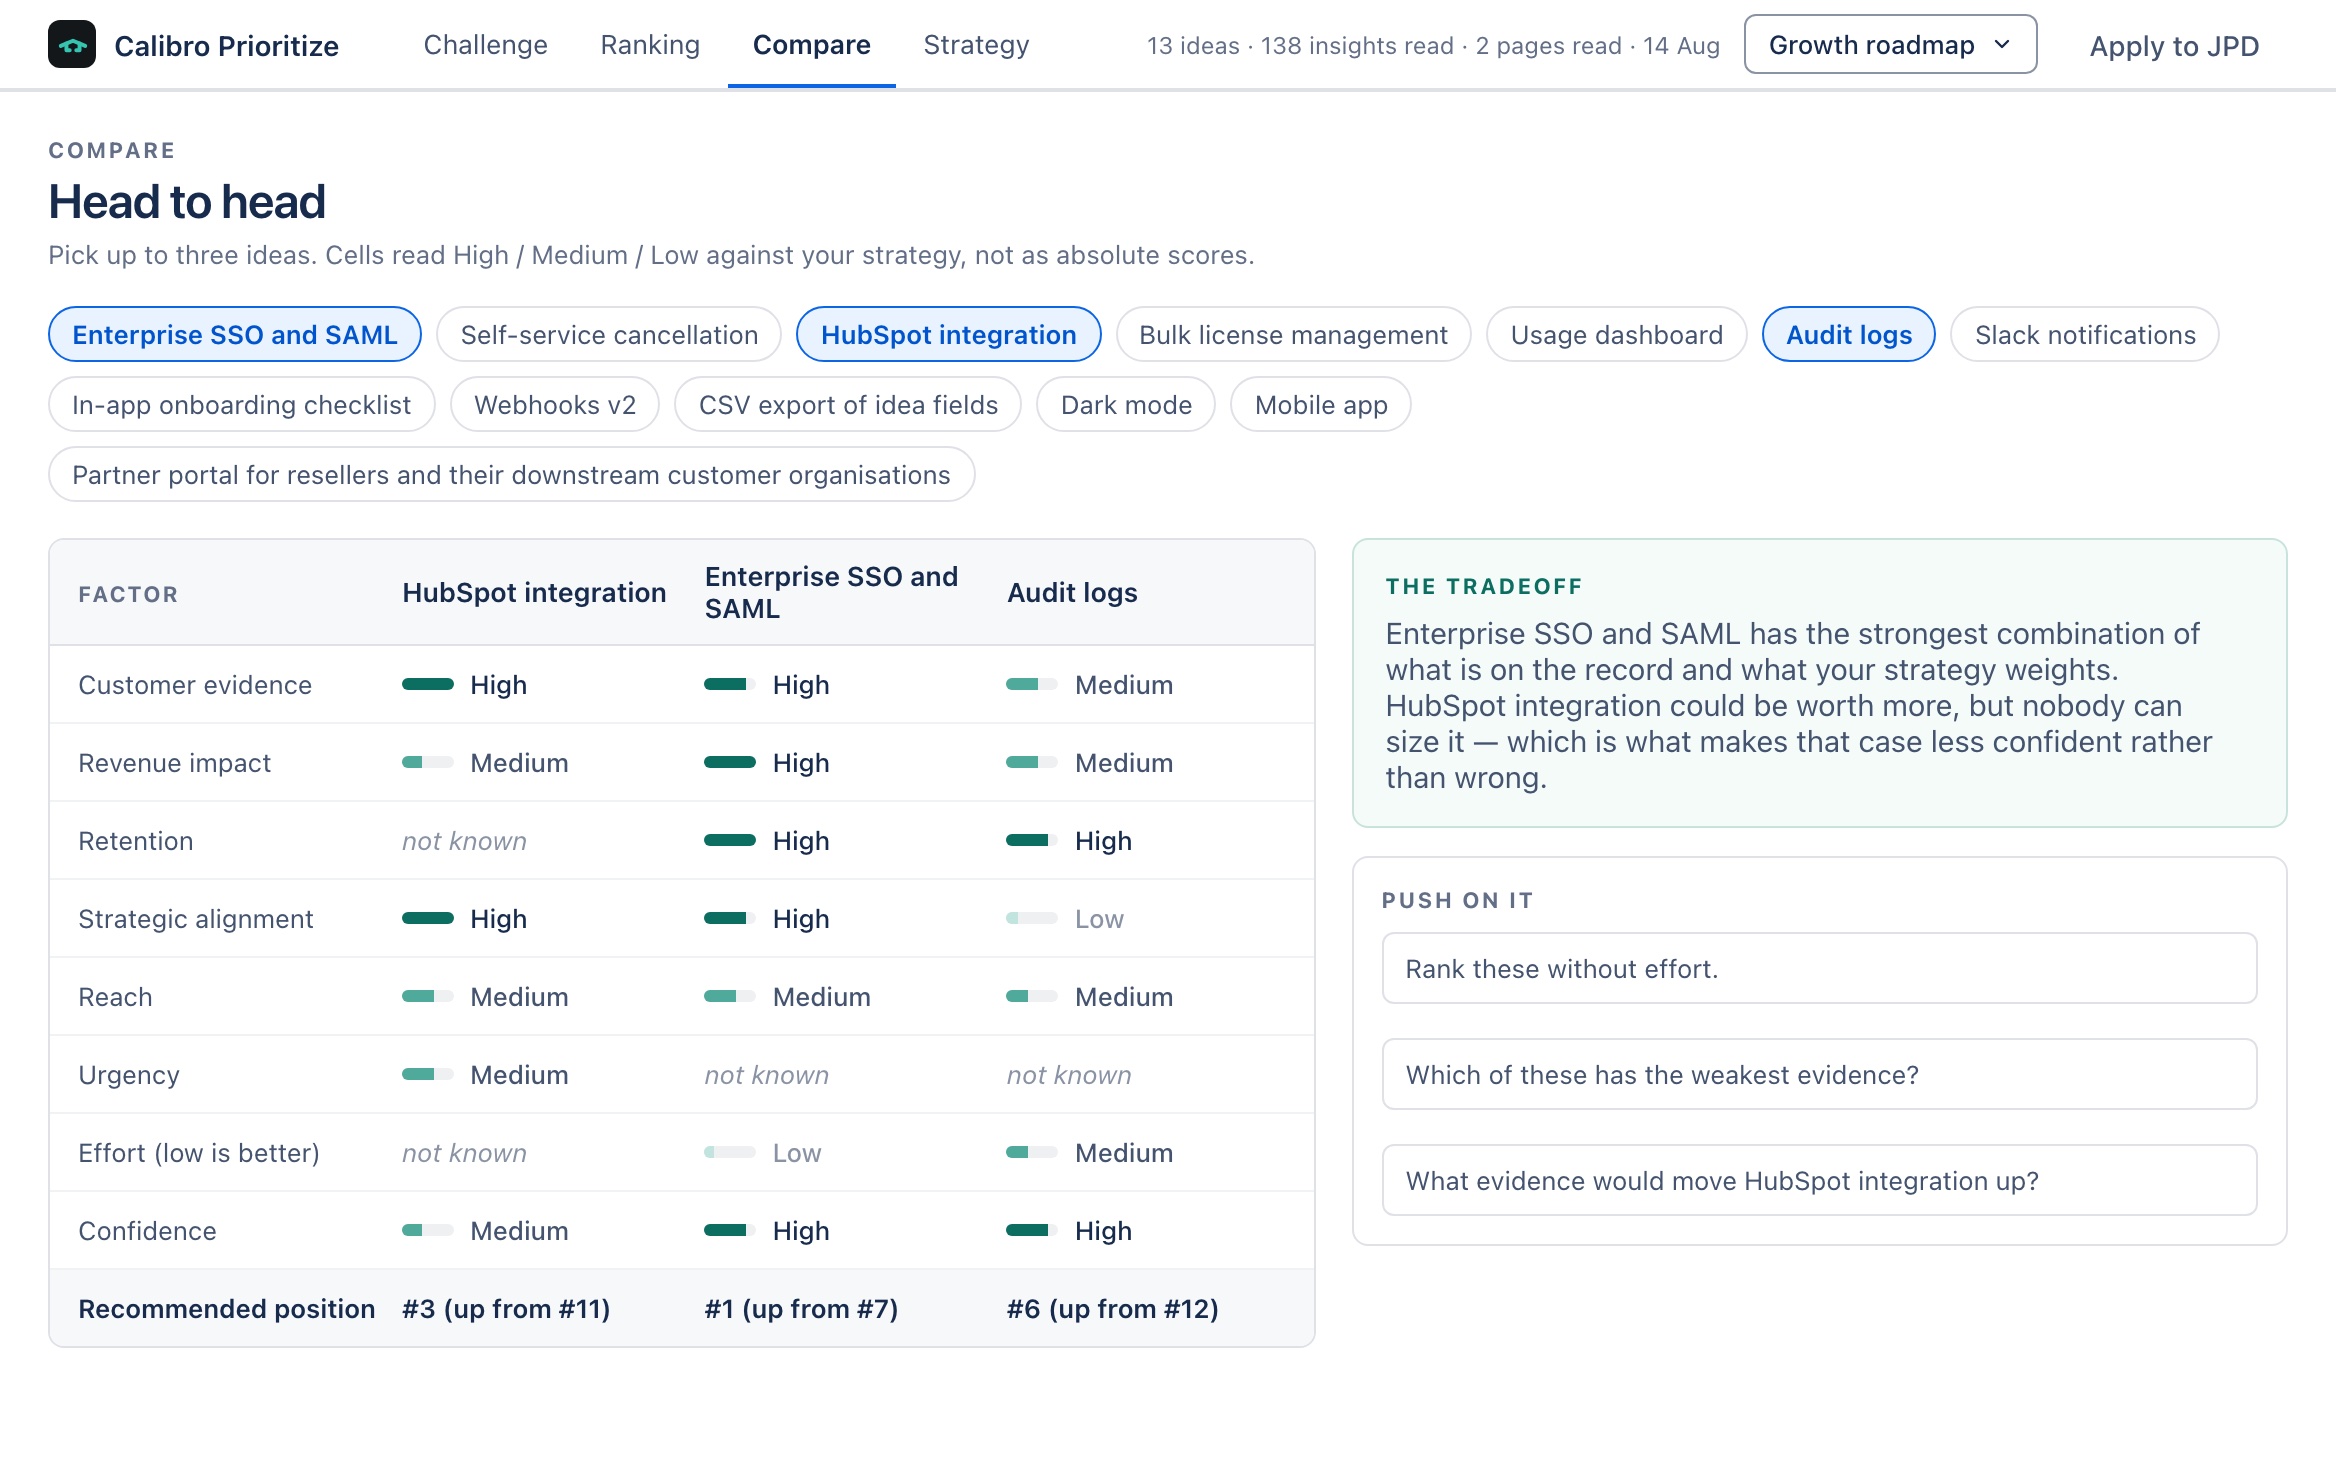The width and height of the screenshot is (2336, 1460).
Task: Click the Effort (low is better) label
Action: 199,1153
